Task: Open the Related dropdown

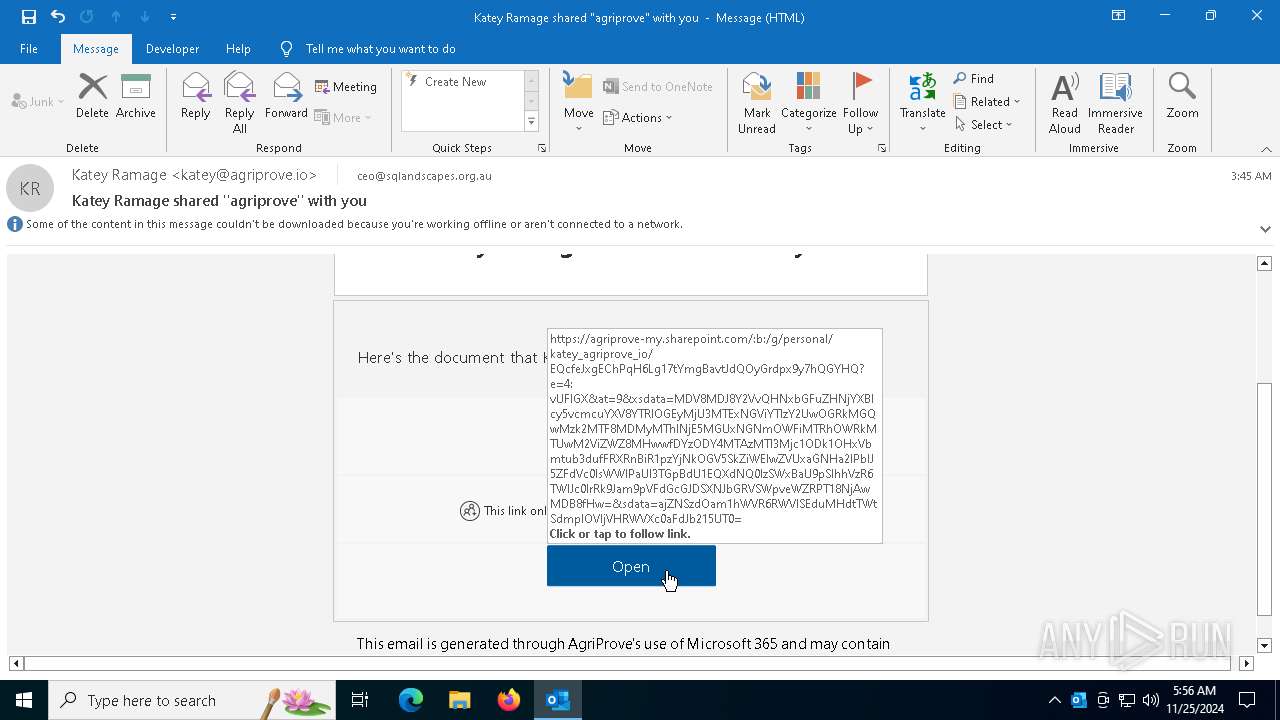Action: click(987, 102)
